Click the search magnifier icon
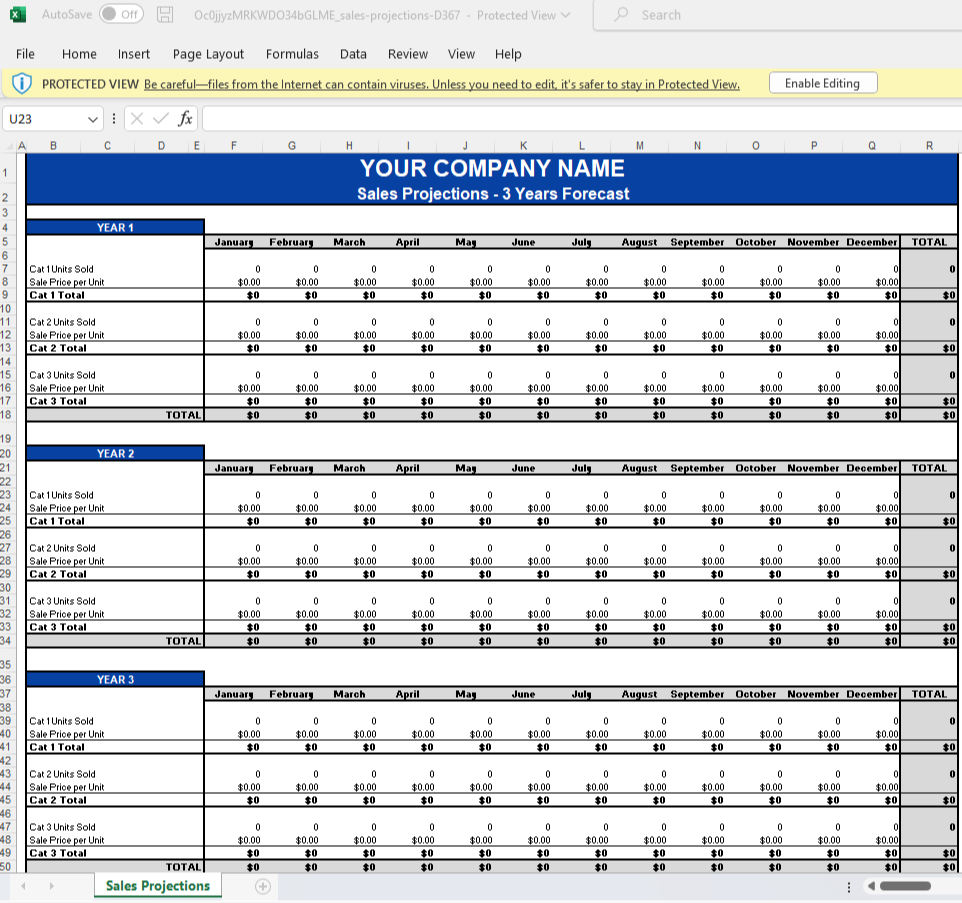 point(621,14)
